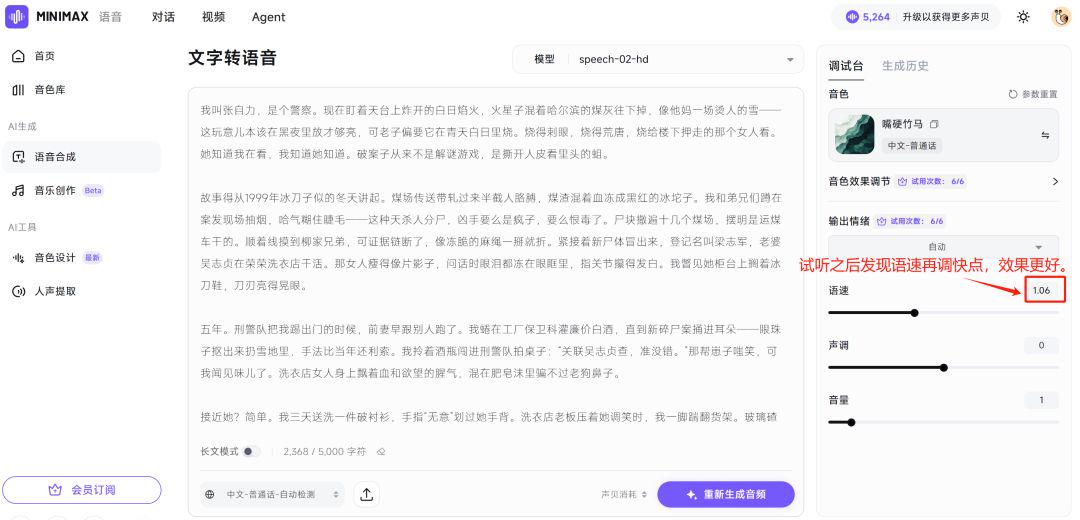This screenshot has width=1080, height=520.
Task: Click the 嘴硬竹马 voice thumbnail
Action: tap(855, 134)
